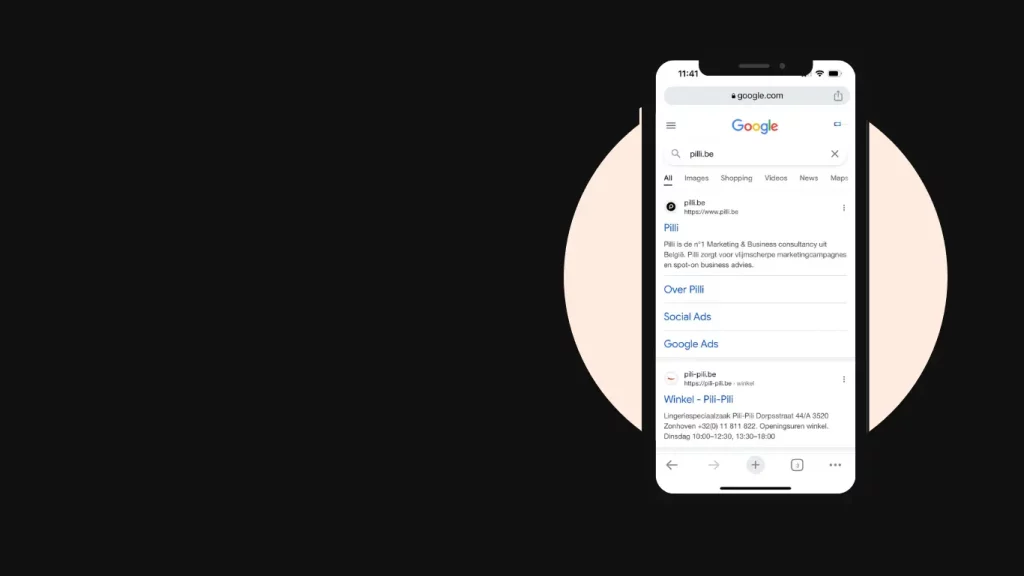
Task: Switch to the Images tab
Action: 696,178
